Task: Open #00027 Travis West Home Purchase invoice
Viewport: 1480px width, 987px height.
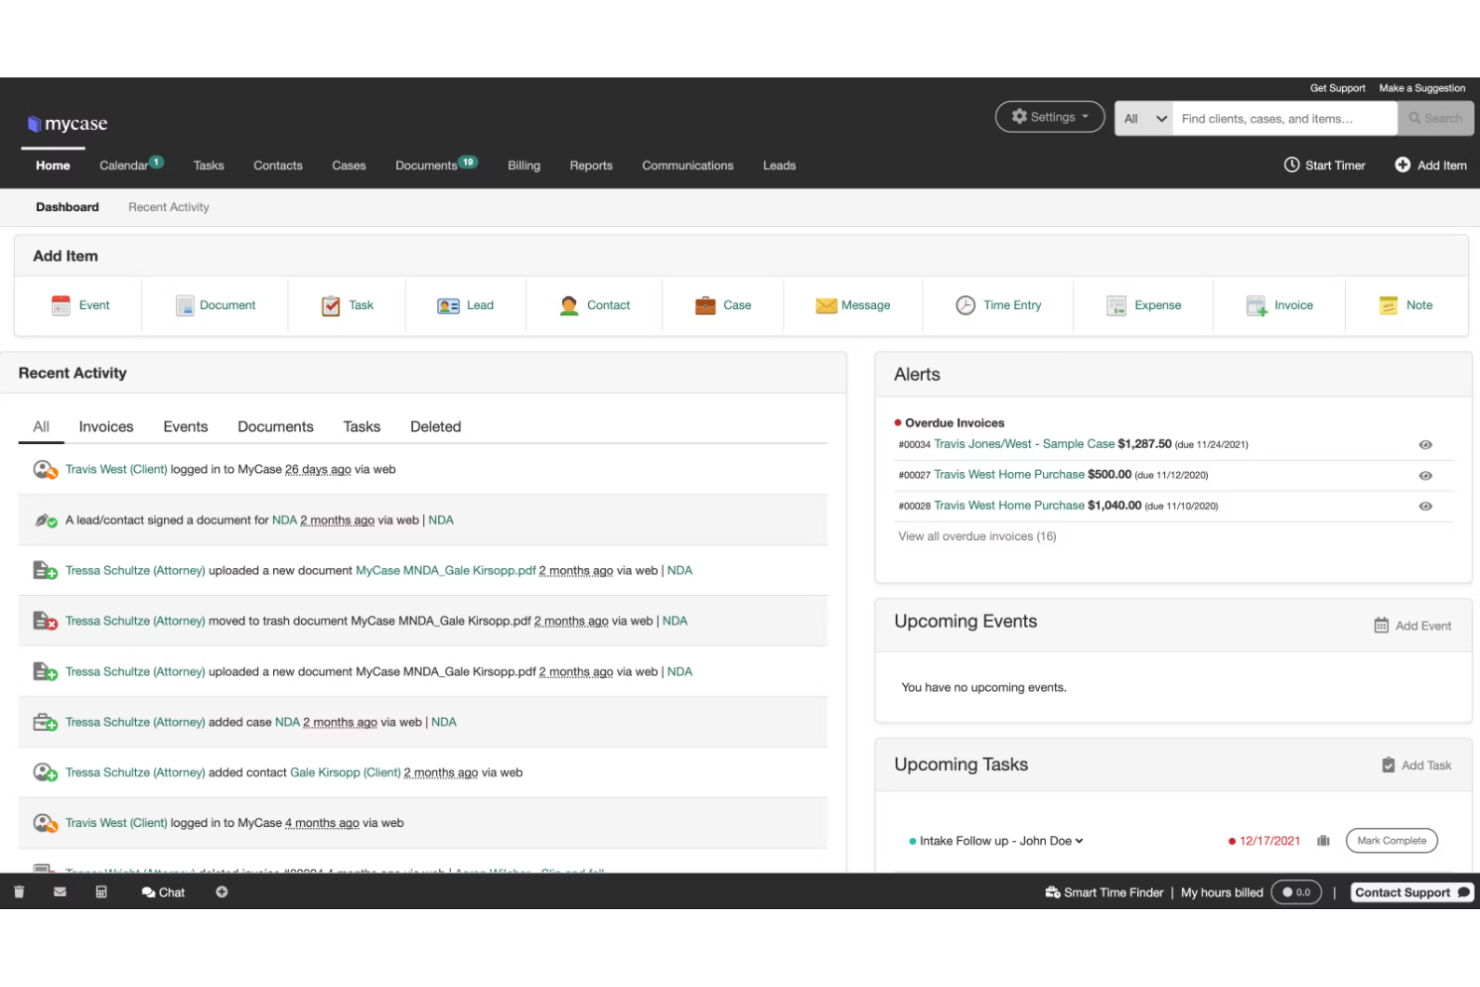Action: (x=1009, y=475)
